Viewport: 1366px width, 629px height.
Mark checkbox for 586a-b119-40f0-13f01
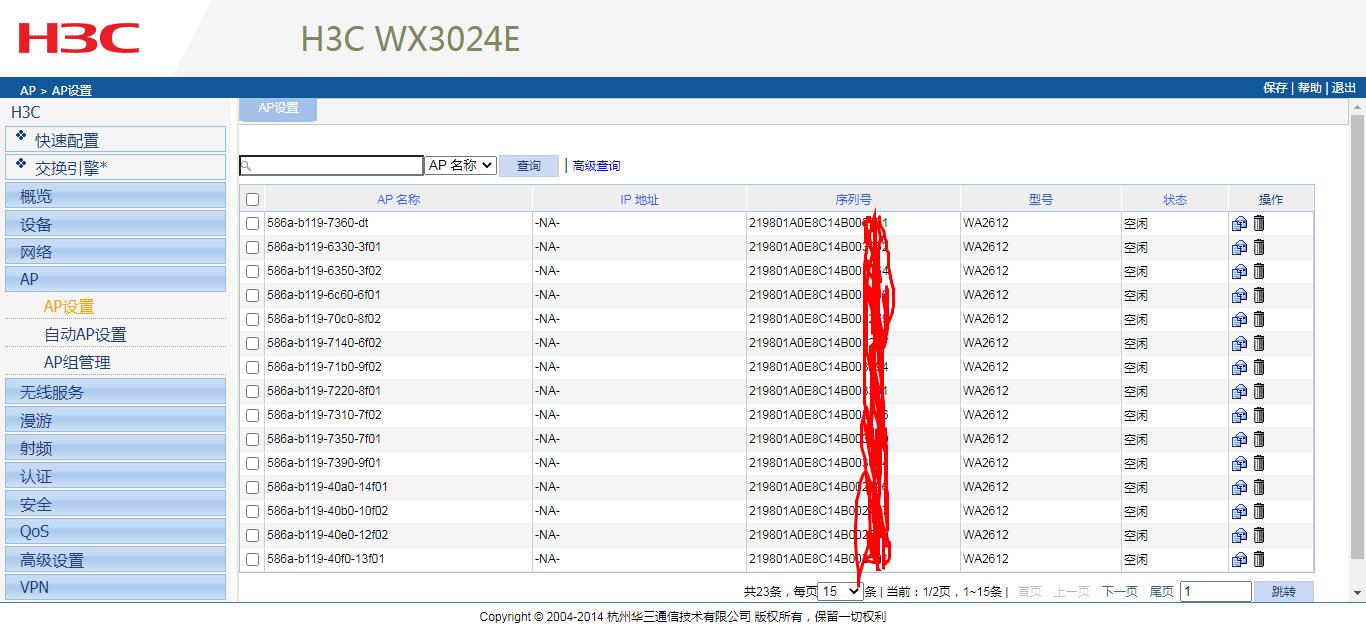point(252,560)
